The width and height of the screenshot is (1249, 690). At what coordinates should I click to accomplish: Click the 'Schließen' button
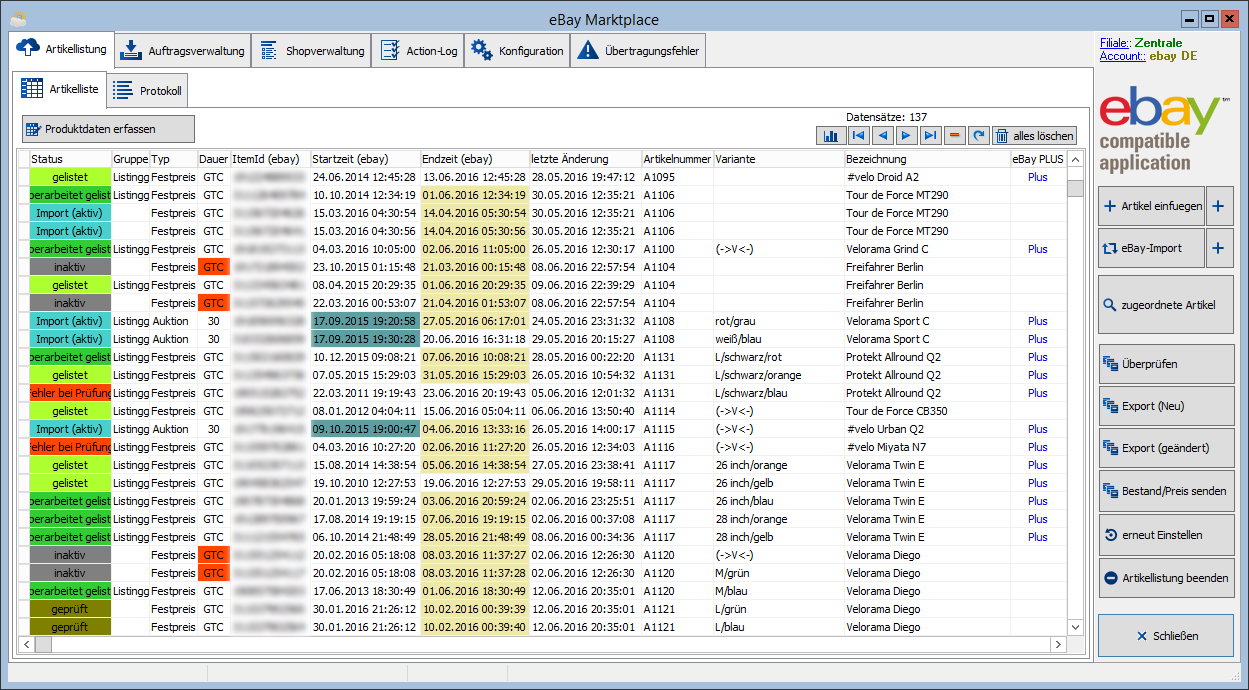coord(1166,636)
